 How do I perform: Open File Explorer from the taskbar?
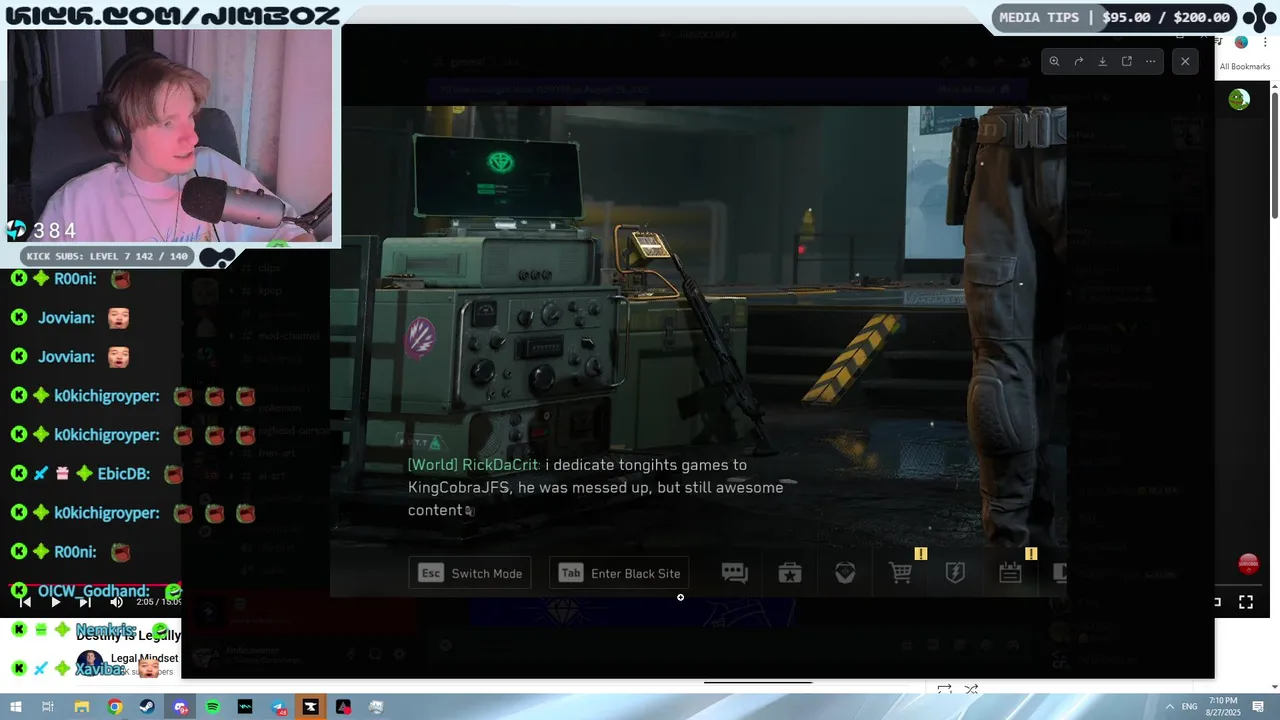click(82, 707)
